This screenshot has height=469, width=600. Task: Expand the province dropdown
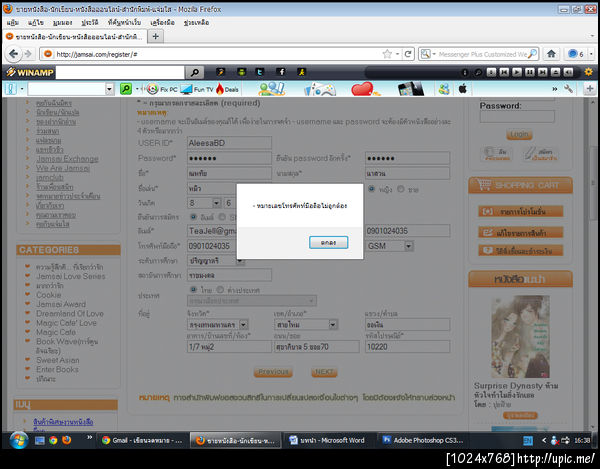pyautogui.click(x=244, y=325)
